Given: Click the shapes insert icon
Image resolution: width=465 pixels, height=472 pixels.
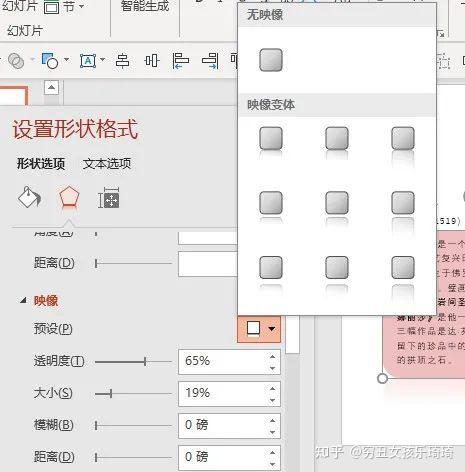Looking at the screenshot, I should click(50, 61).
